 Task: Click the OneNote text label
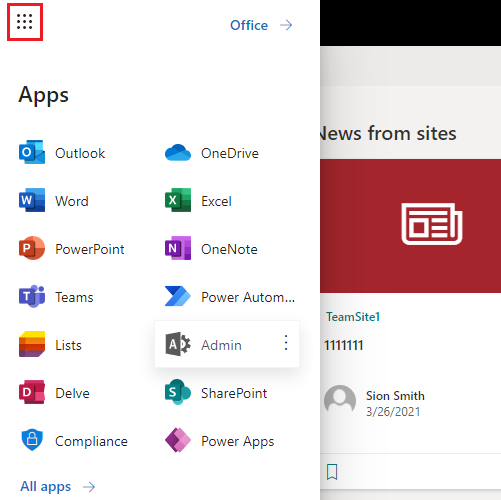coord(229,249)
